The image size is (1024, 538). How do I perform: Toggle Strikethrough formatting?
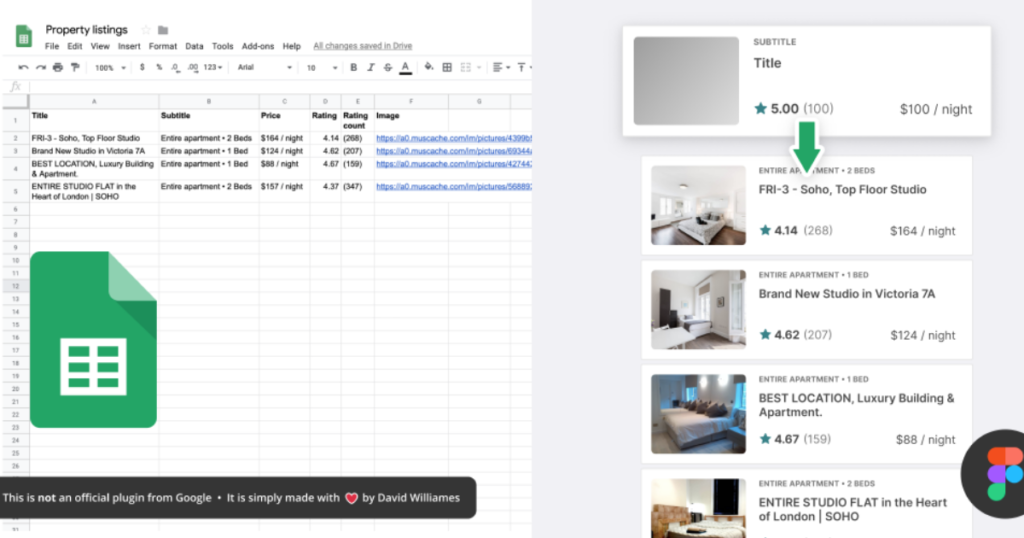(388, 67)
